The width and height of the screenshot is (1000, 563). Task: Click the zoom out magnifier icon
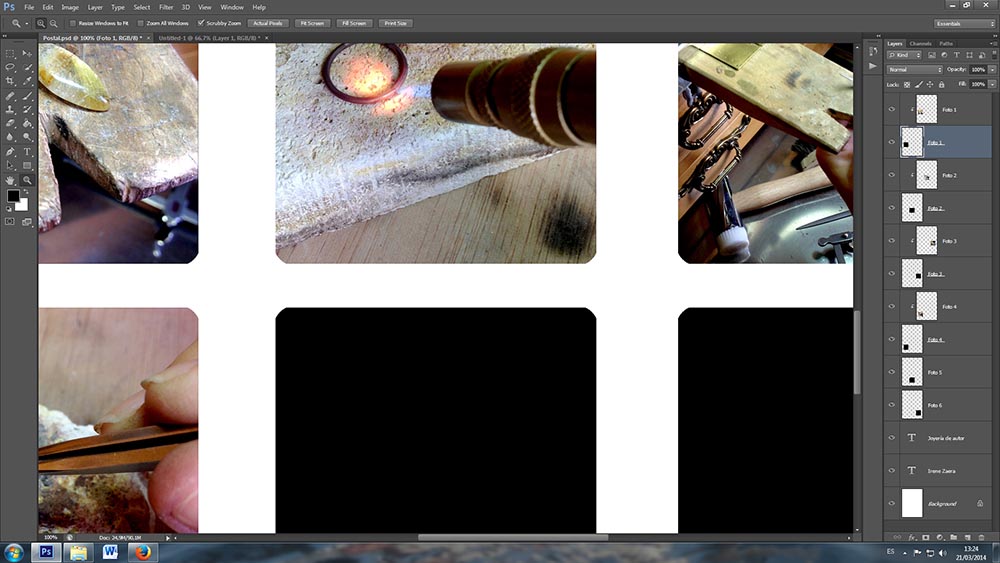point(52,22)
